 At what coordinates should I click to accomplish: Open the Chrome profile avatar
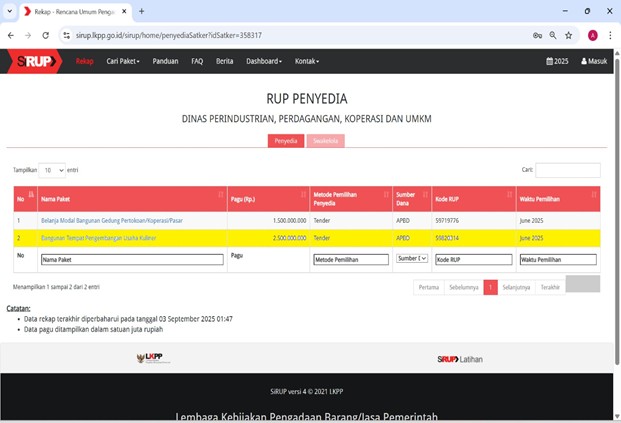593,34
